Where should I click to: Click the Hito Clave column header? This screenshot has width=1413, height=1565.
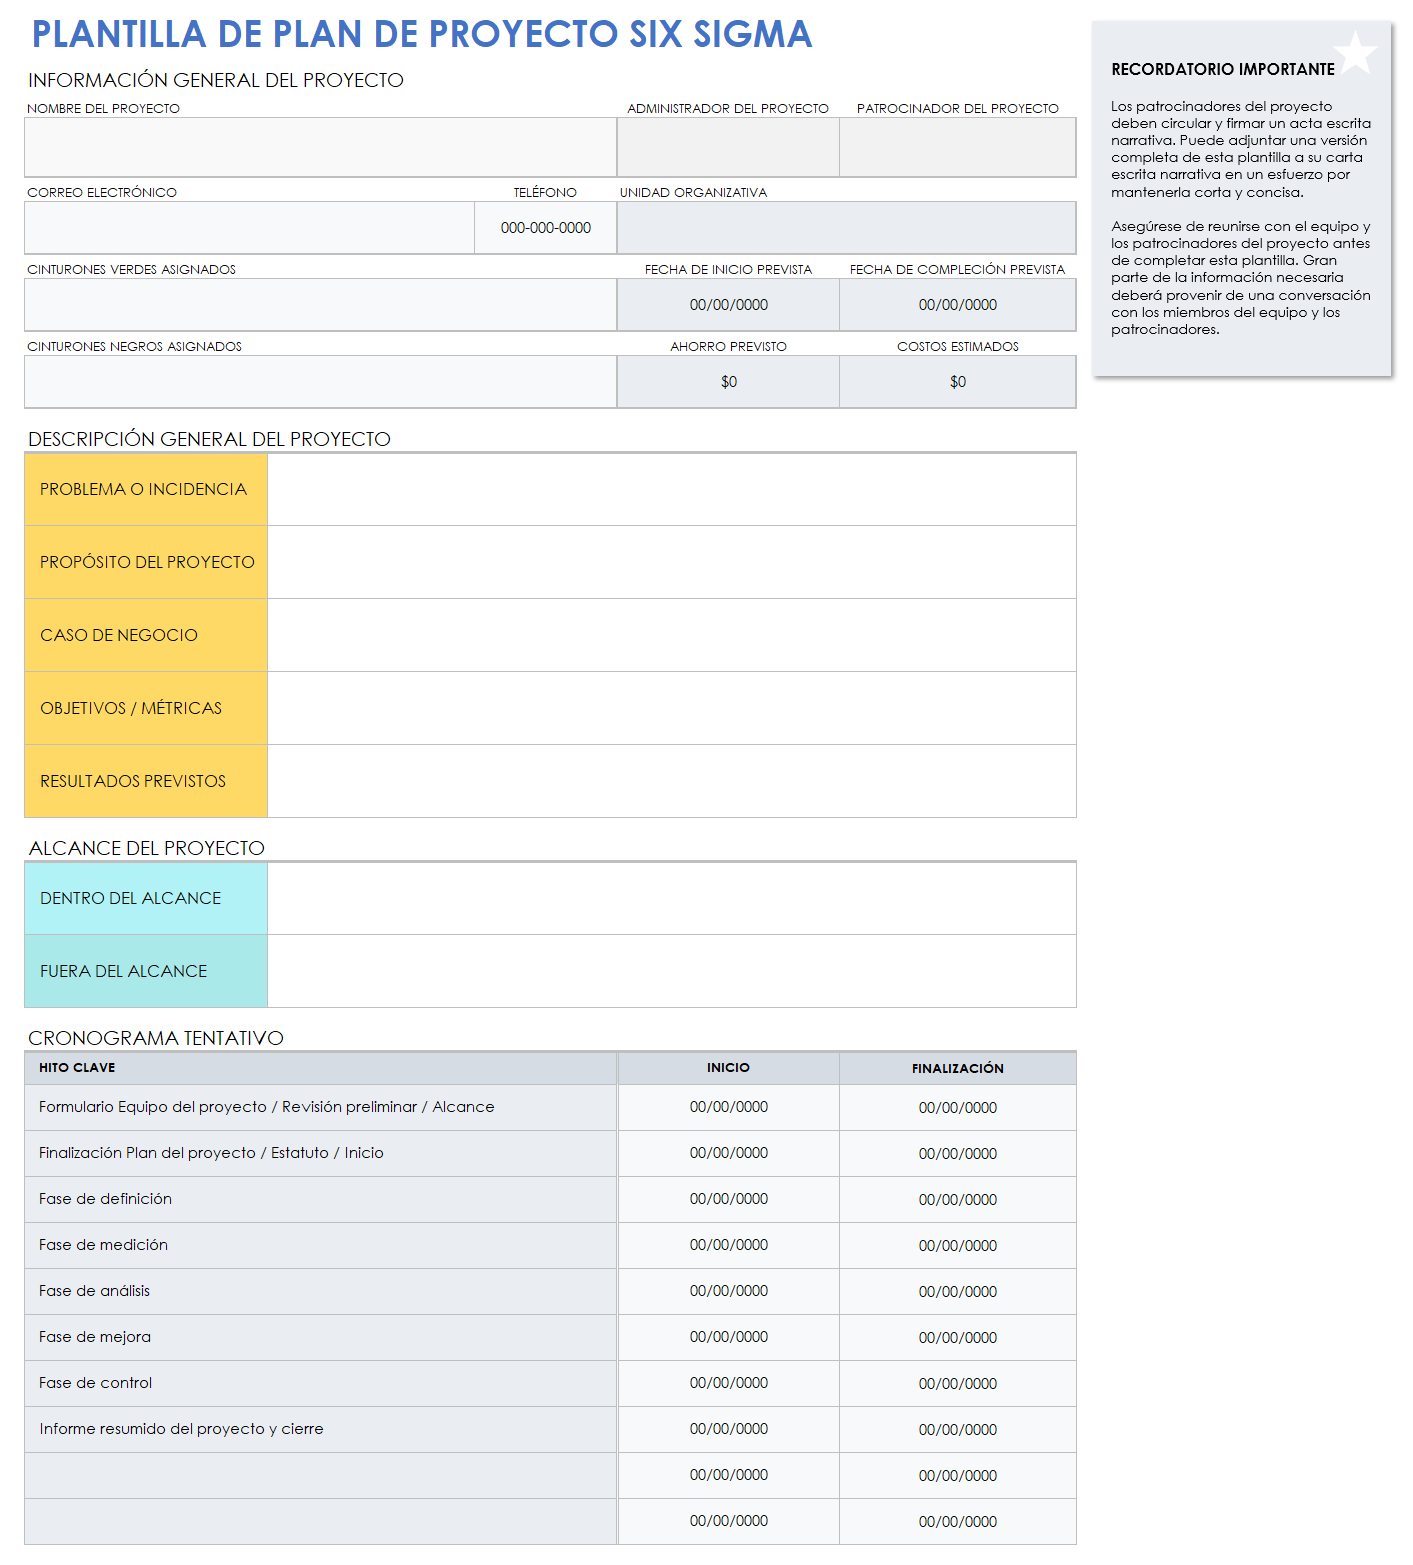[320, 1068]
